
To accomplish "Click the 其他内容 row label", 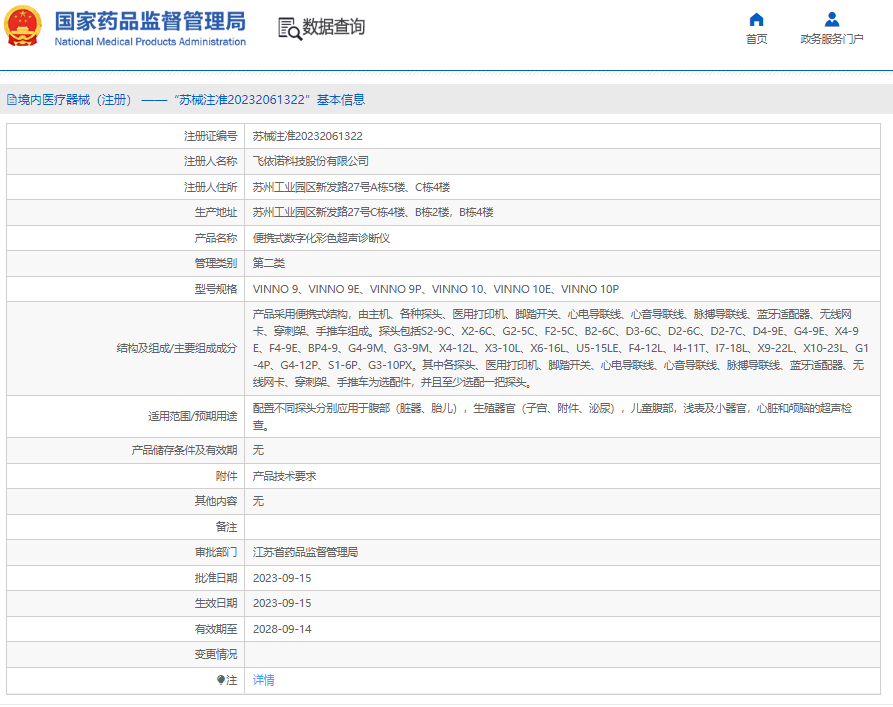I will tap(216, 501).
